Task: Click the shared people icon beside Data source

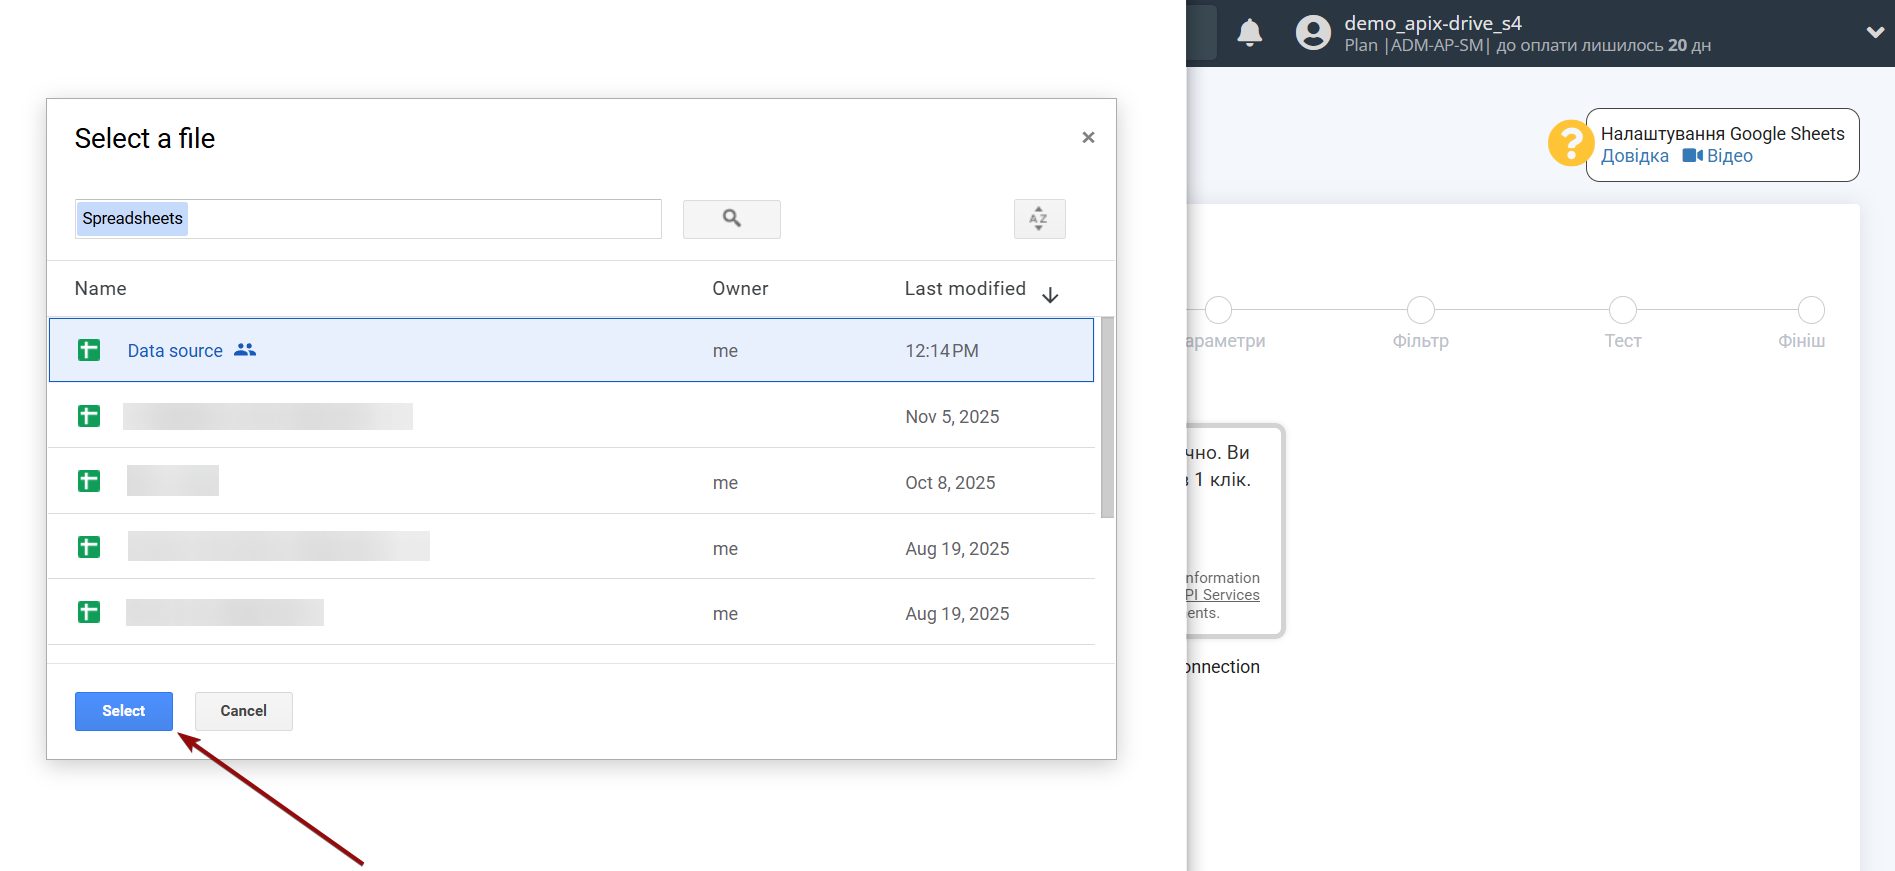Action: [245, 350]
